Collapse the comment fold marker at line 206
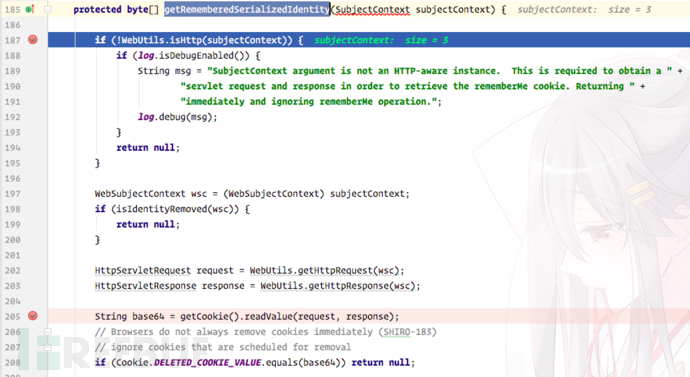 pos(48,332)
